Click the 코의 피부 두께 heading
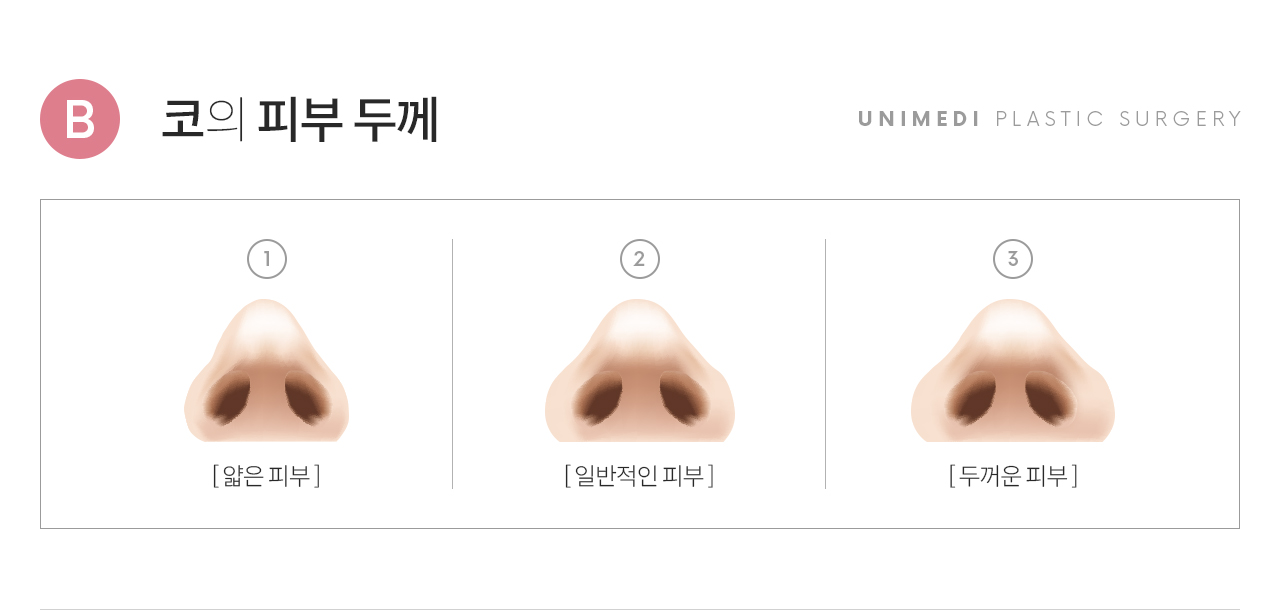Screen dimensions: 1280x610 tap(300, 119)
